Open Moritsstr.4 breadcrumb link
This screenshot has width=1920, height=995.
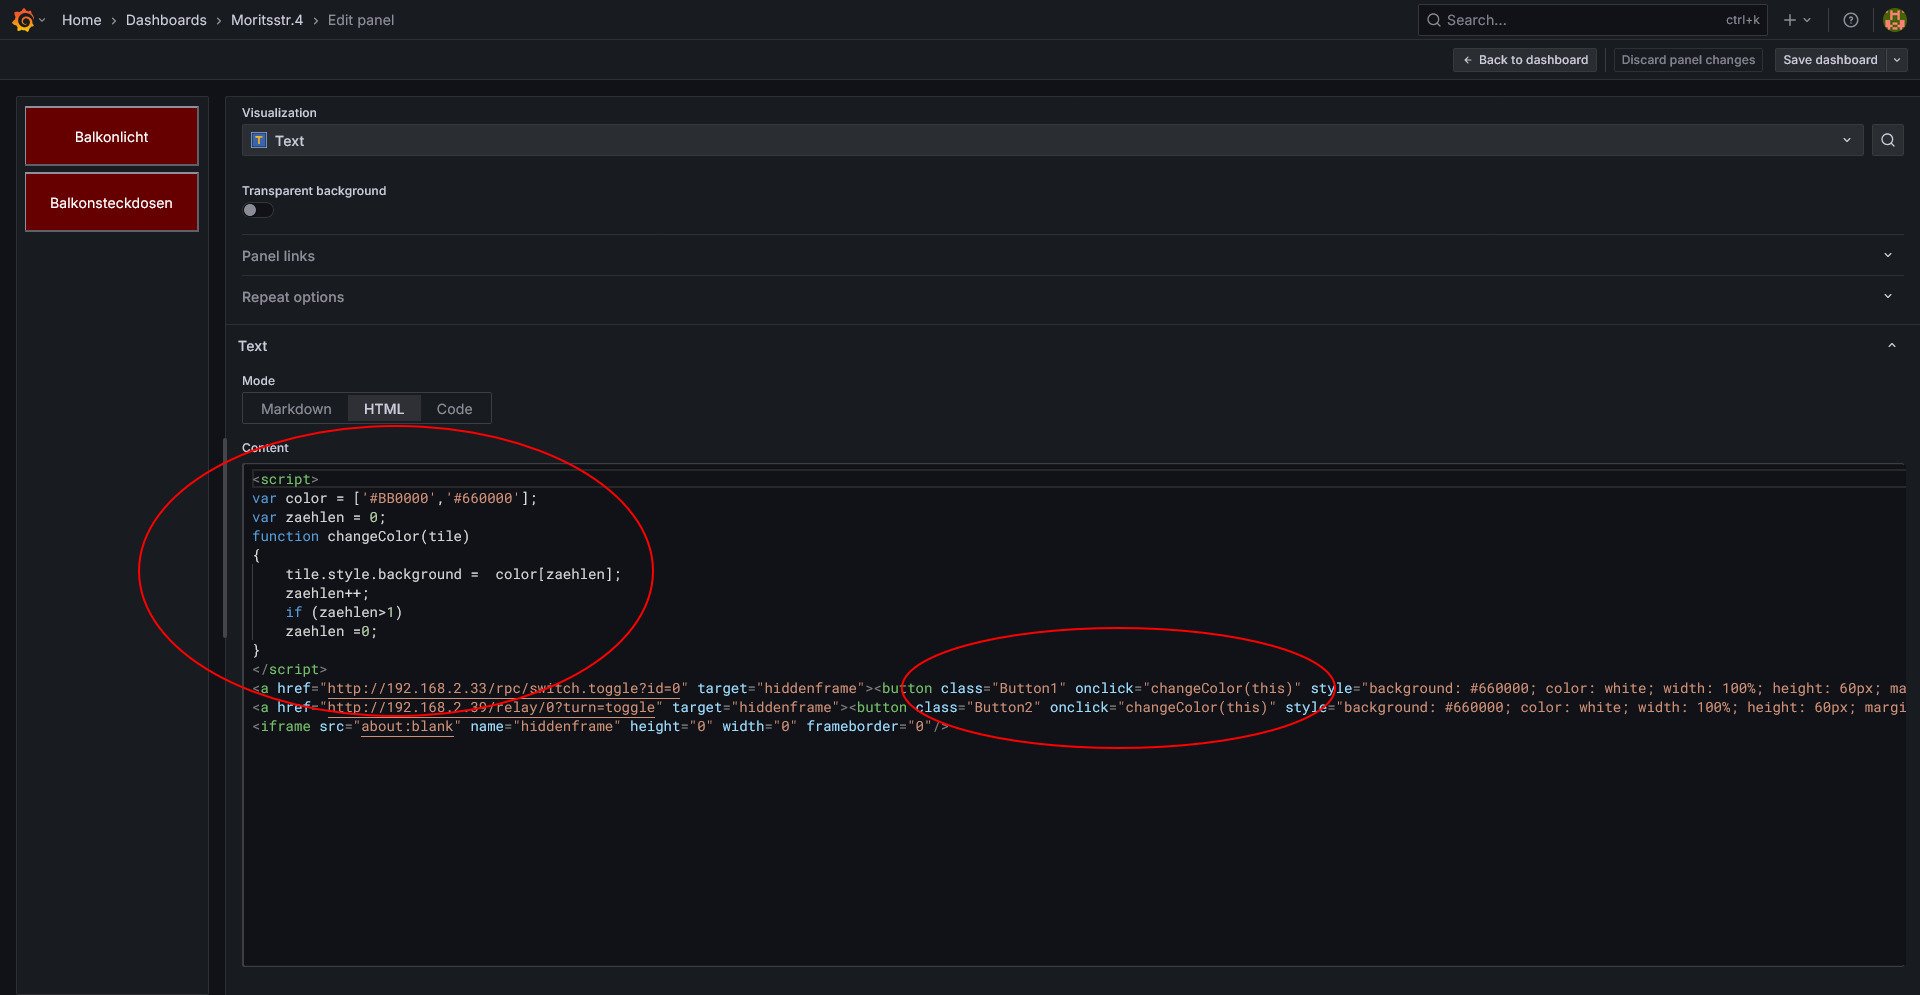pyautogui.click(x=266, y=20)
